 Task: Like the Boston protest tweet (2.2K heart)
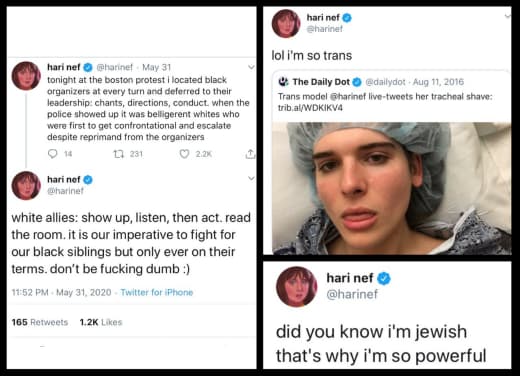[184, 154]
